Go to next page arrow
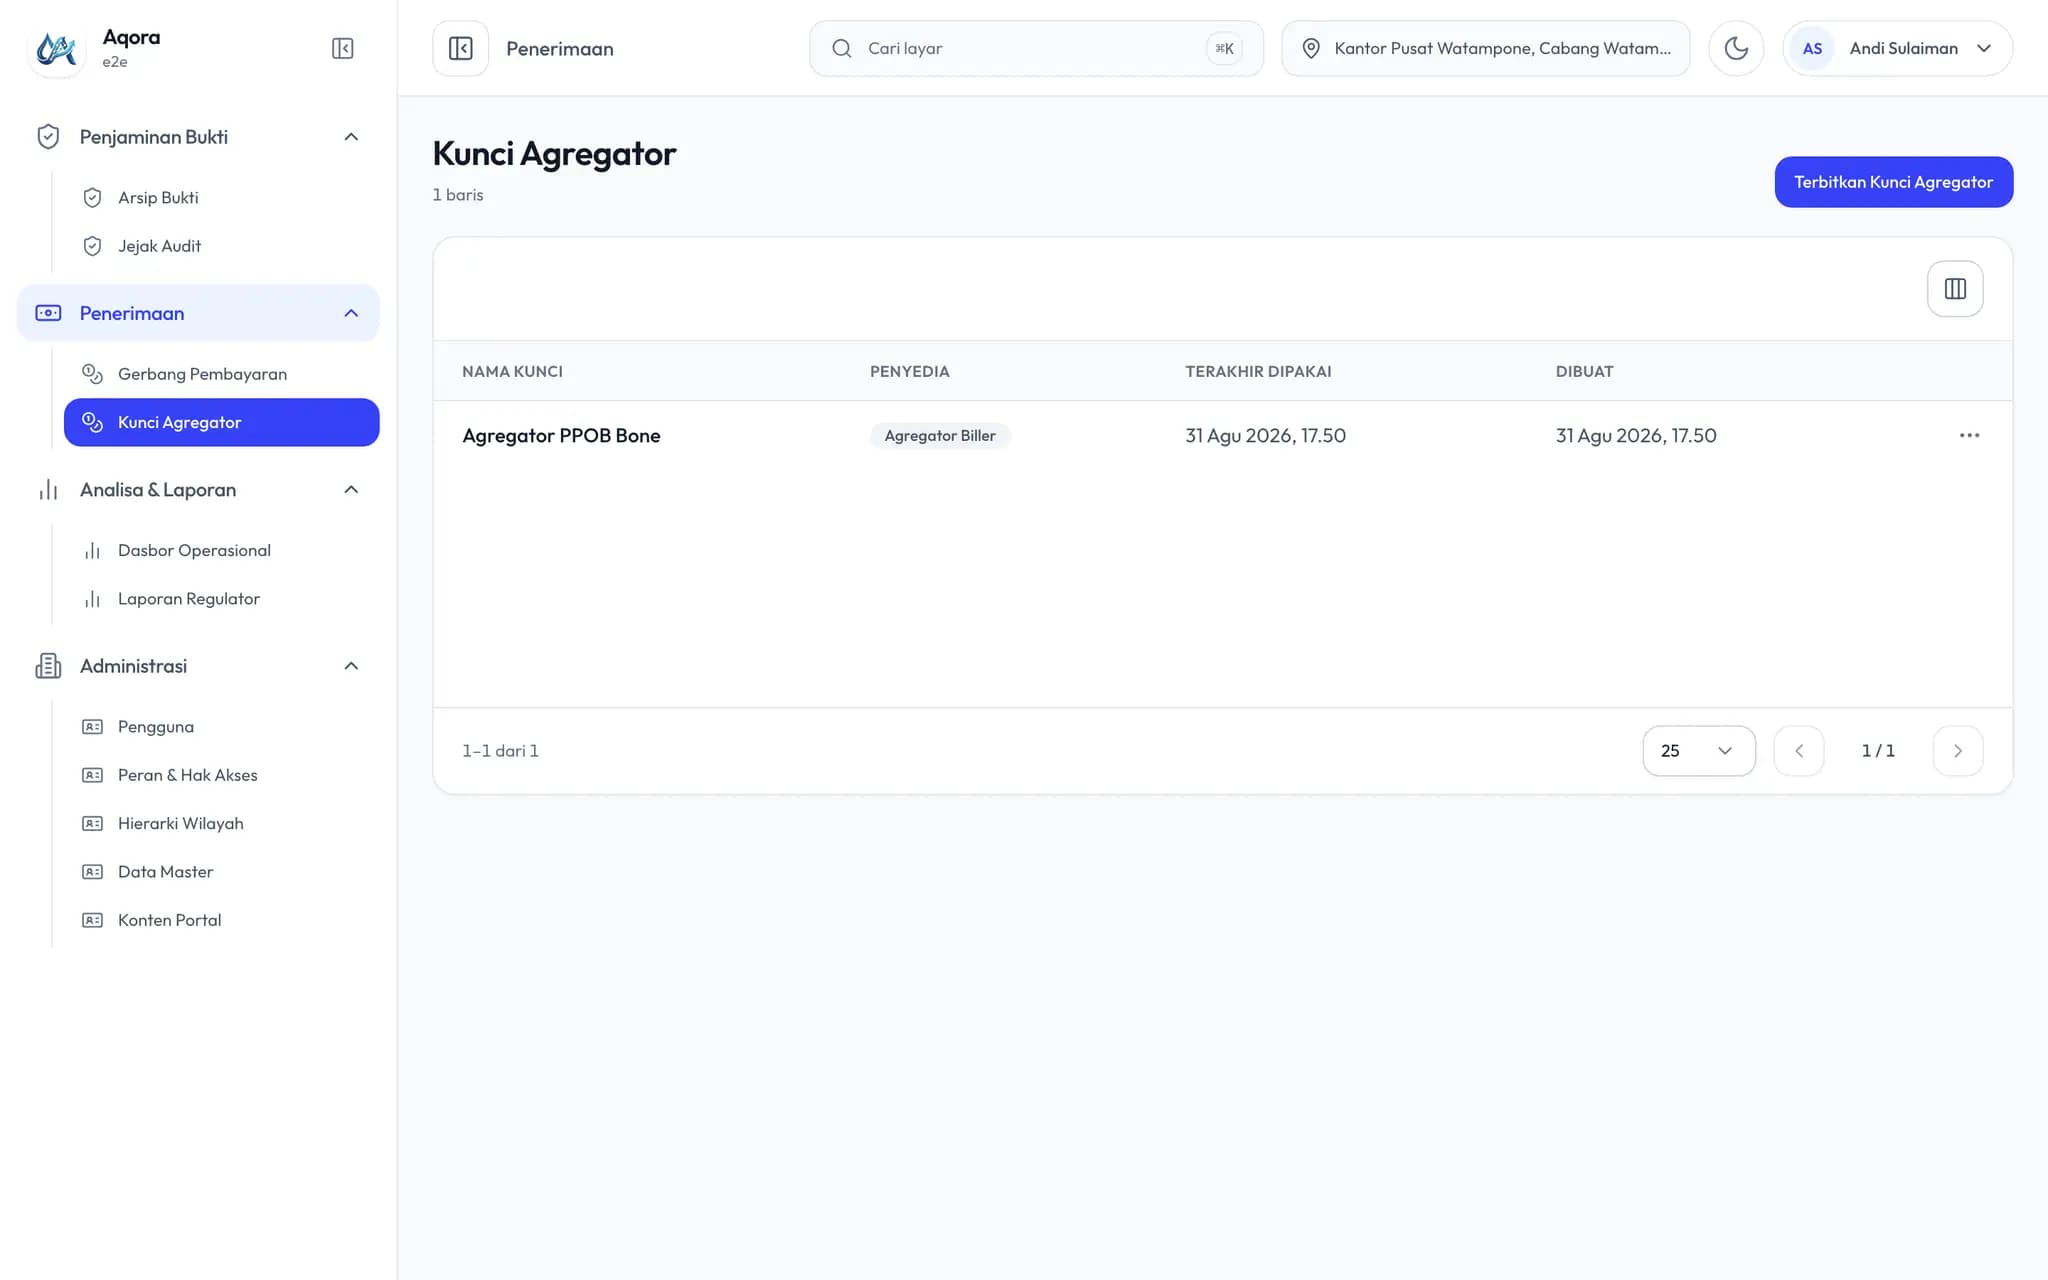Viewport: 2048px width, 1280px height. click(1958, 751)
